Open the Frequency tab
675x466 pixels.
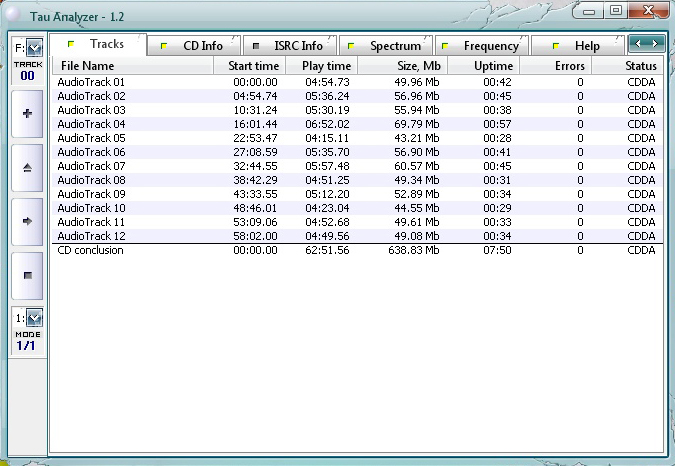pos(482,46)
